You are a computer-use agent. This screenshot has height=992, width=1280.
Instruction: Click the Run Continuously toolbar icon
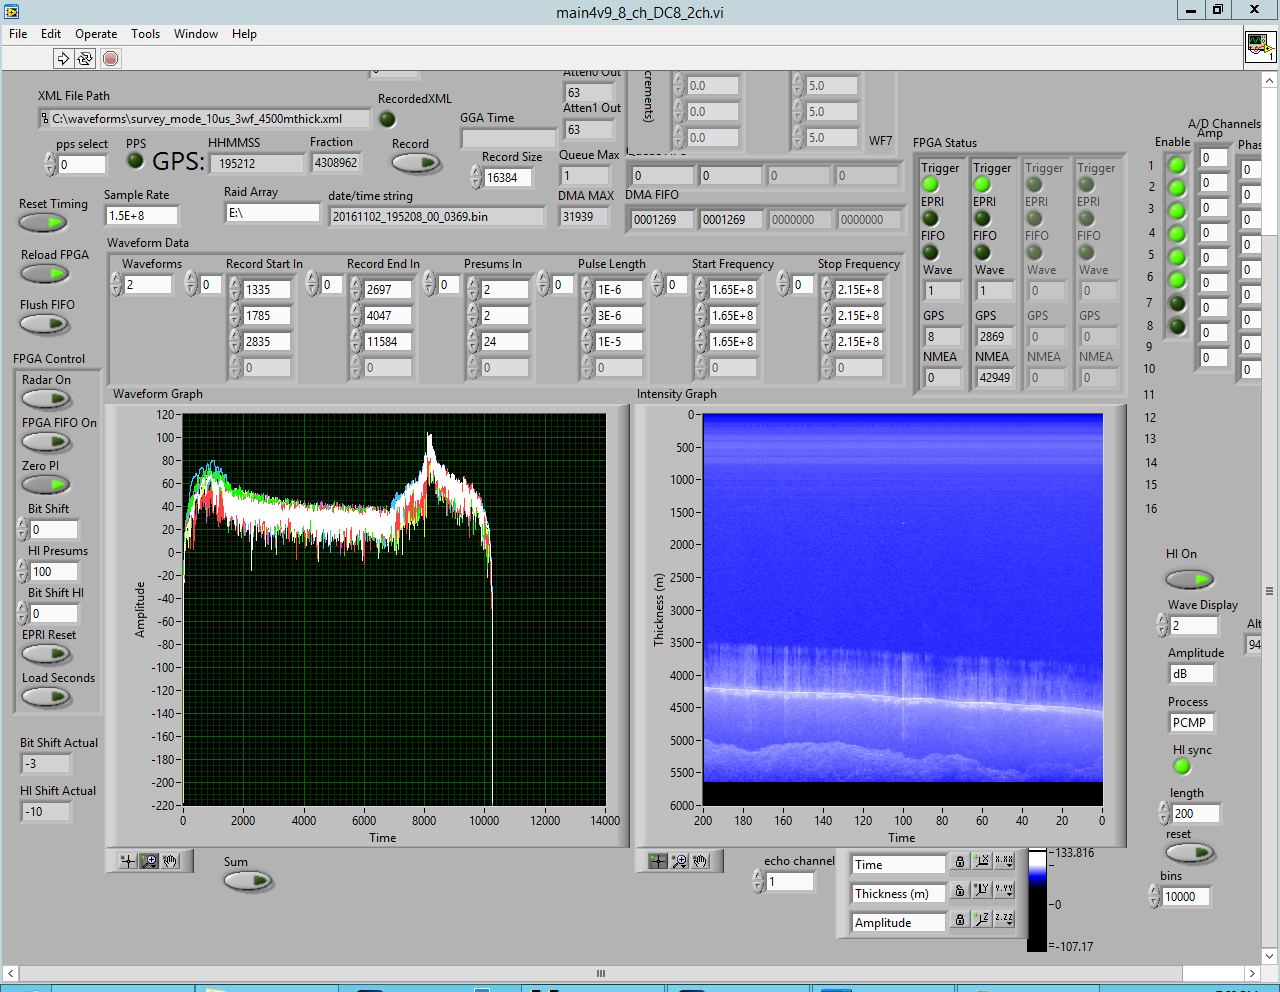pos(85,59)
